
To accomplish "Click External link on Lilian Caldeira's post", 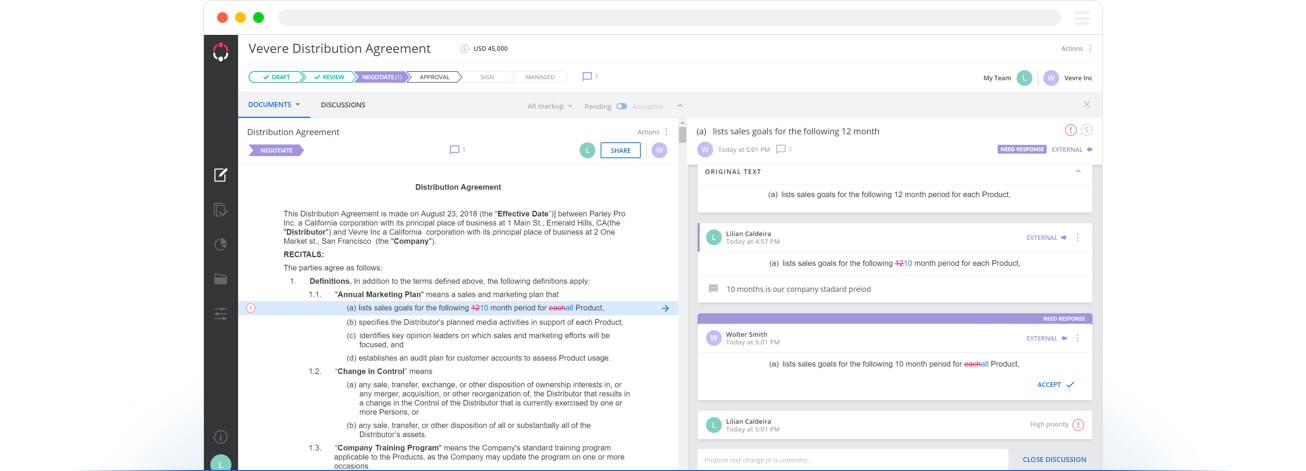I will 1047,238.
